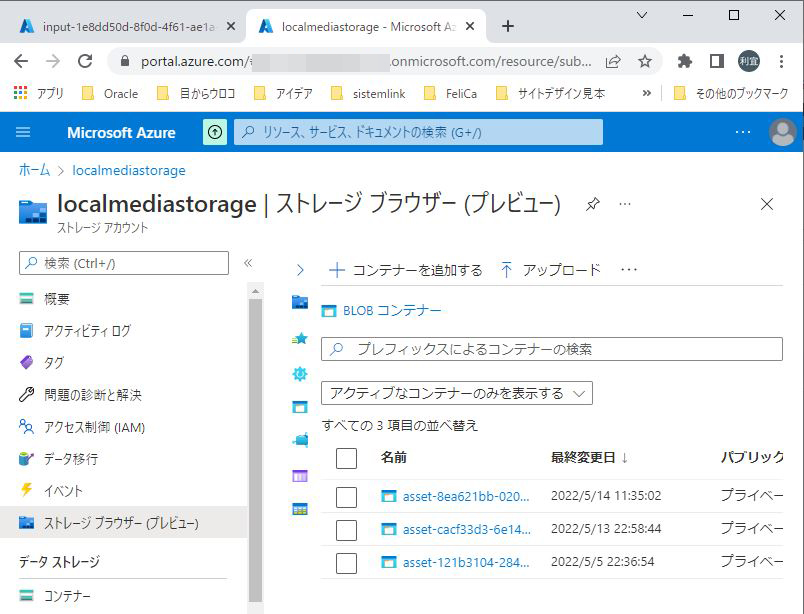
Task: Select the storage account folder icon in tree
Action: point(300,302)
